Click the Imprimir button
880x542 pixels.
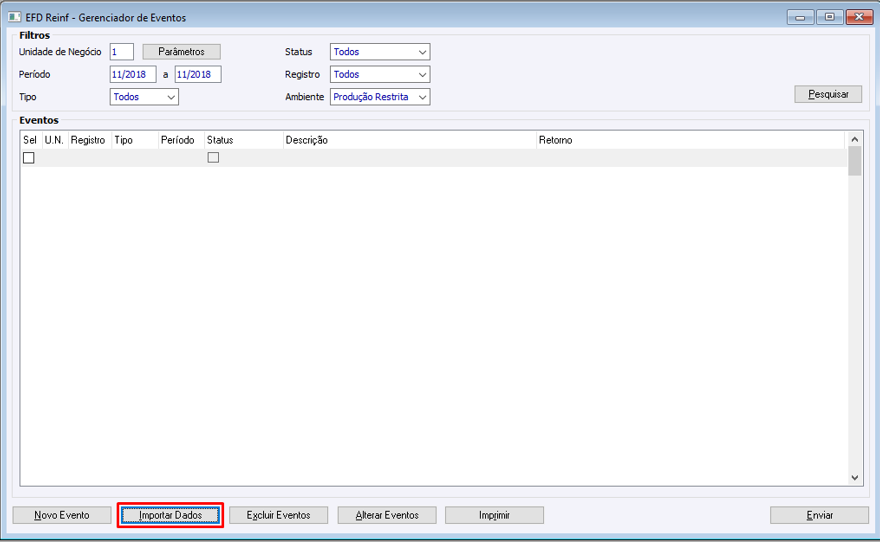494,515
